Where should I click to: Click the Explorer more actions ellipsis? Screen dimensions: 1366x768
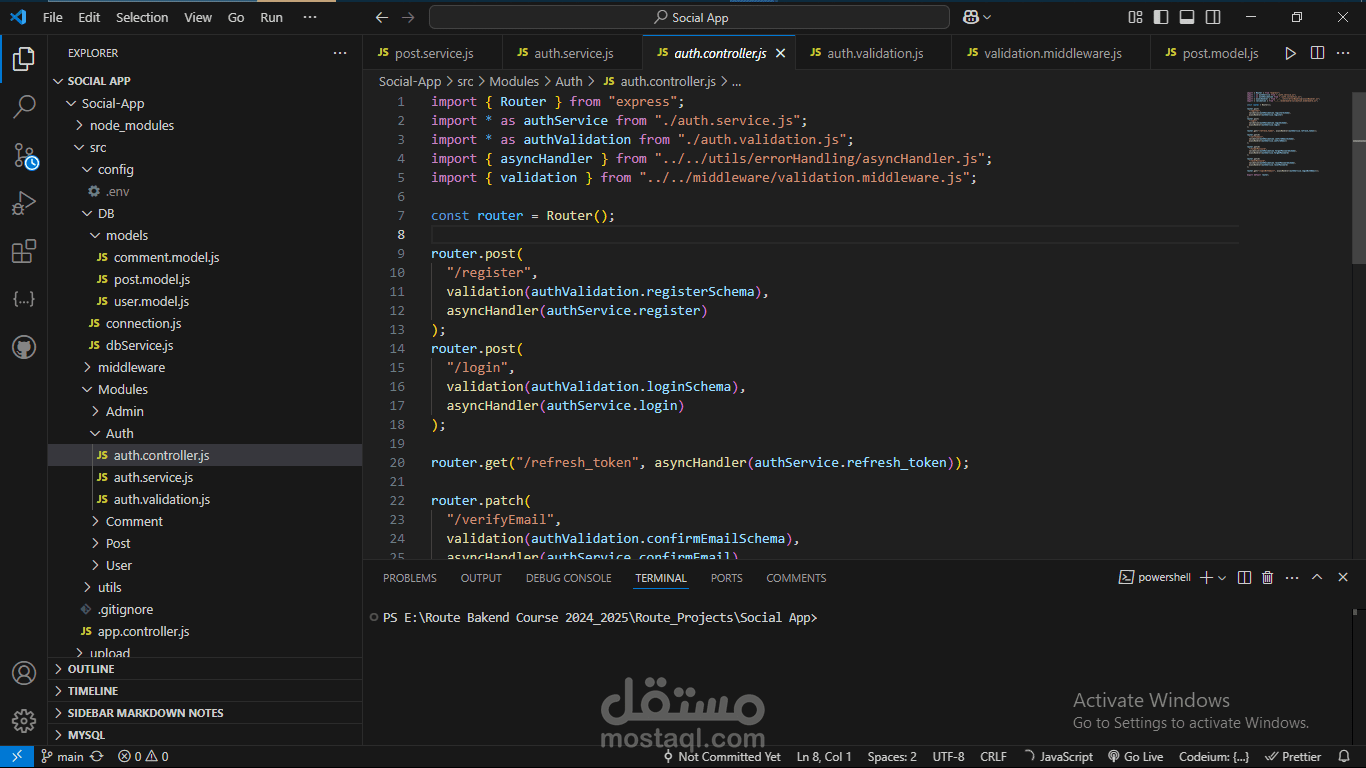click(340, 53)
